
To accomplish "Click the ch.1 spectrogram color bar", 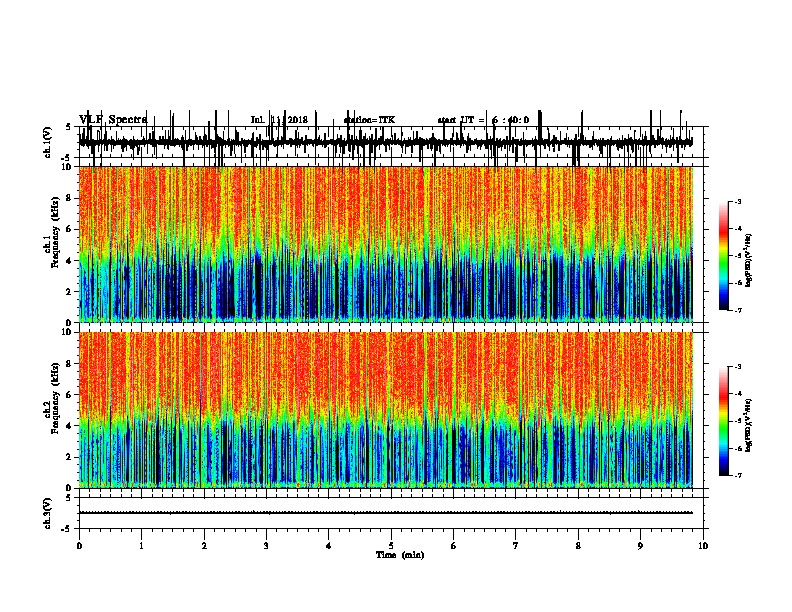I will tap(724, 256).
